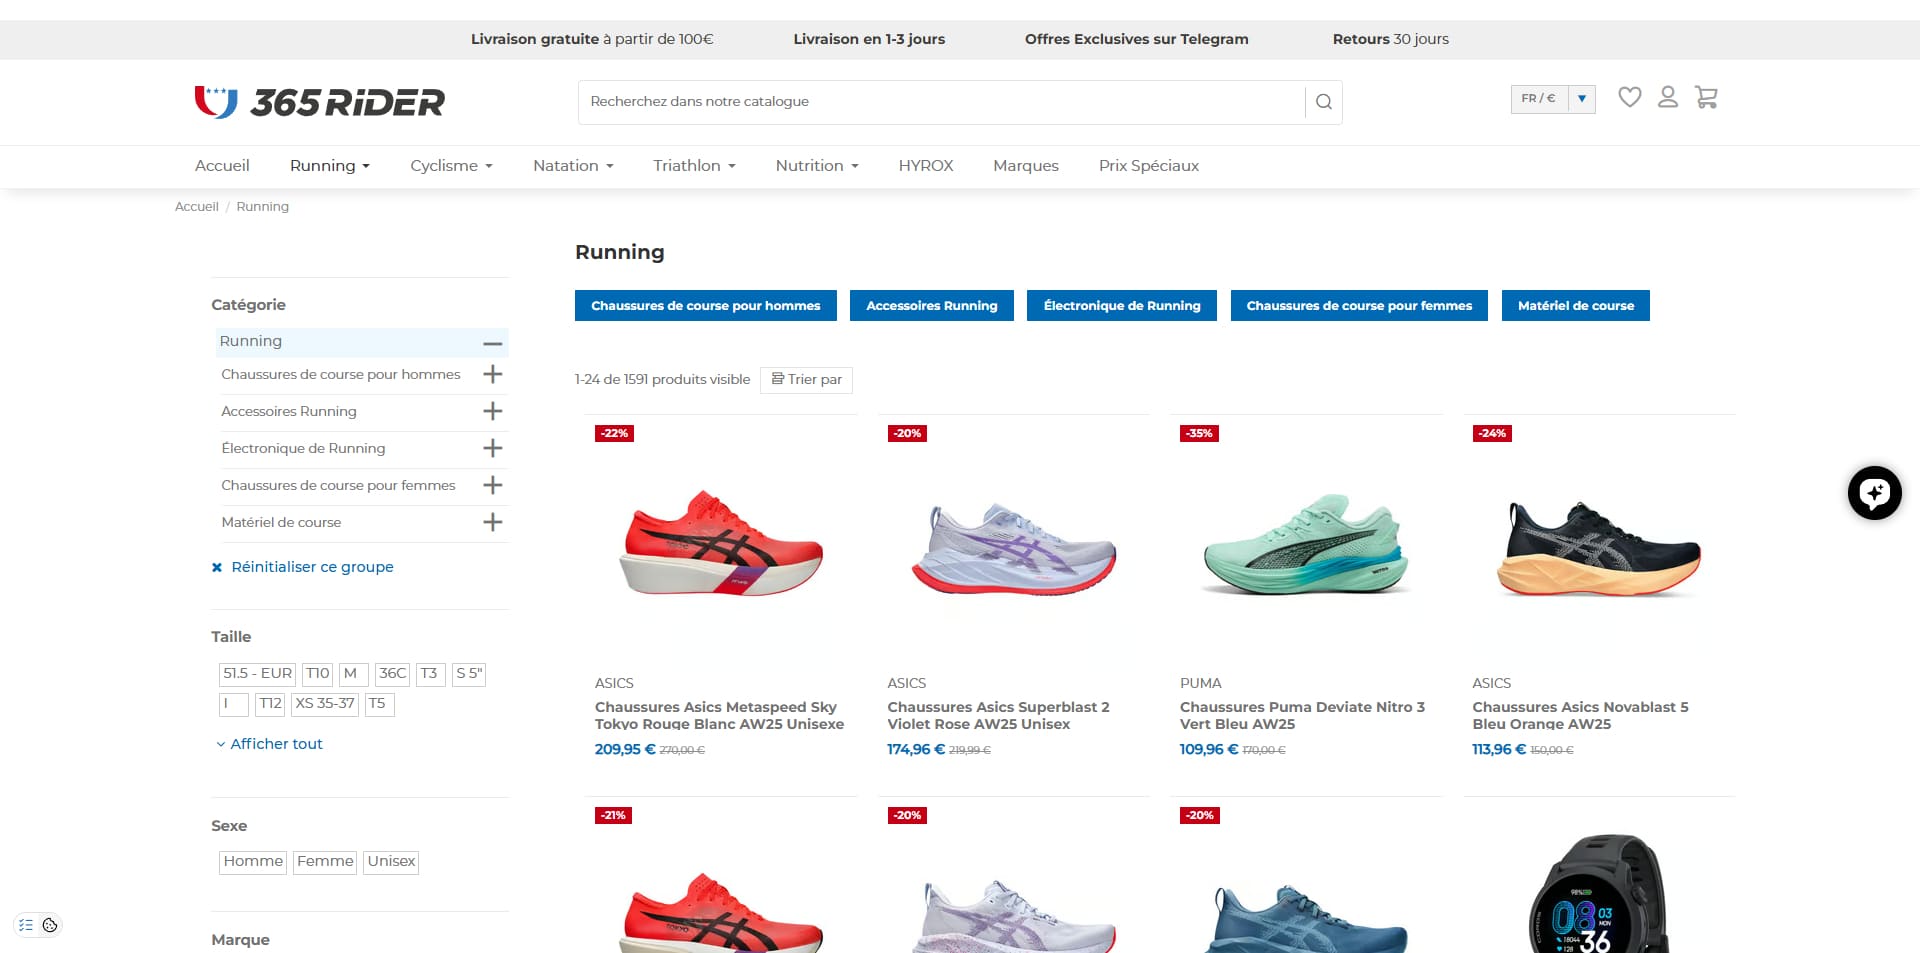Open Prix Spéciaux page
This screenshot has height=953, width=1920.
tap(1149, 166)
